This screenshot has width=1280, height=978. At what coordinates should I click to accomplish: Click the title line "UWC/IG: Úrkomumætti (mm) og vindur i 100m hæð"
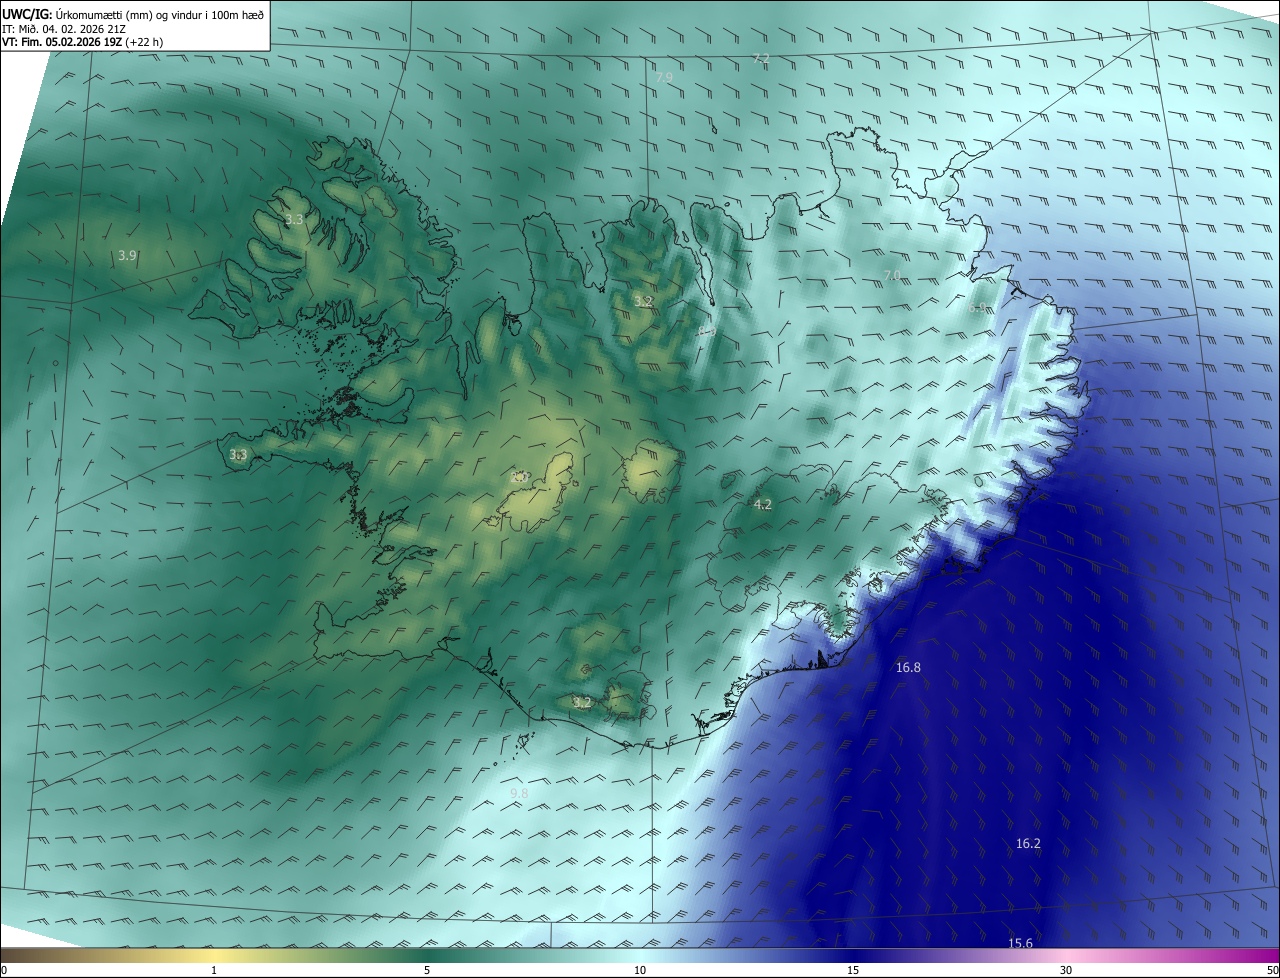coord(133,14)
